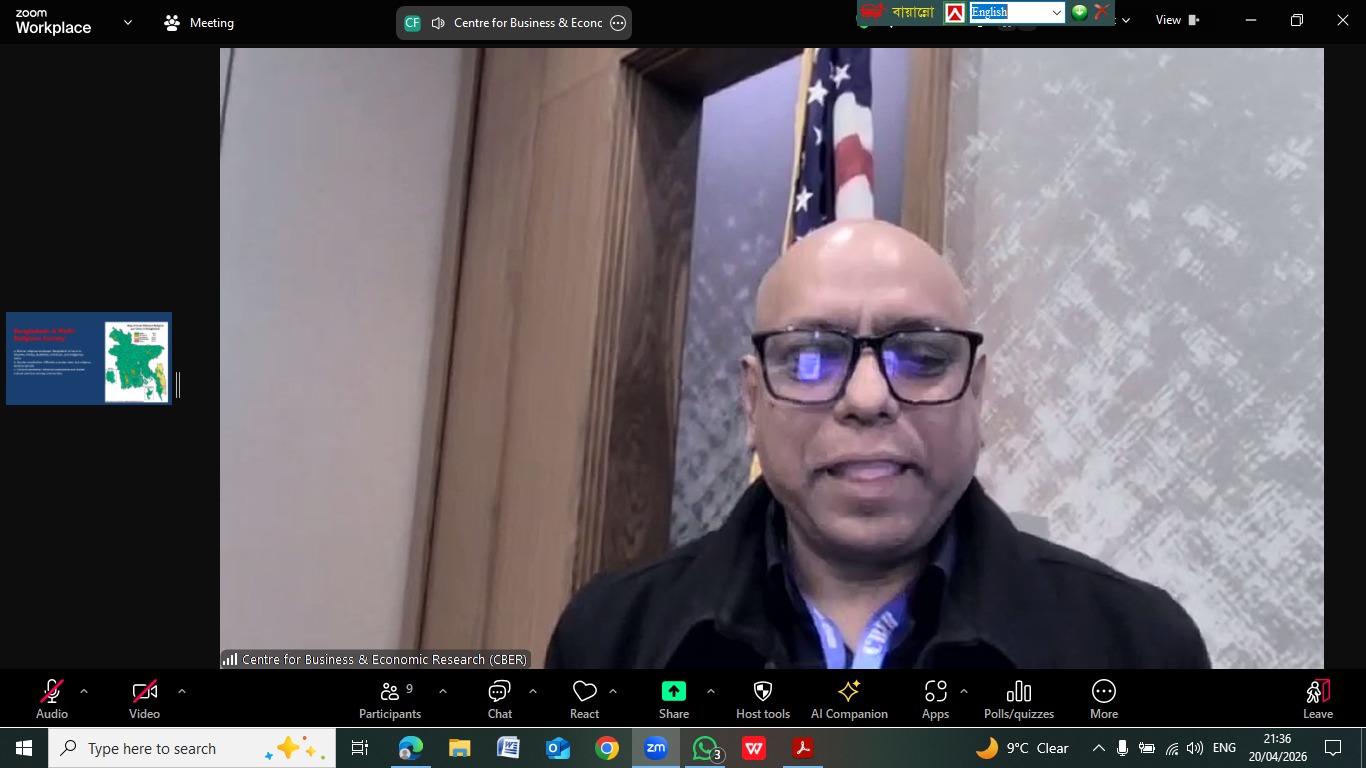The height and width of the screenshot is (768, 1366).
Task: Select the shared slide thumbnail
Action: coord(89,358)
